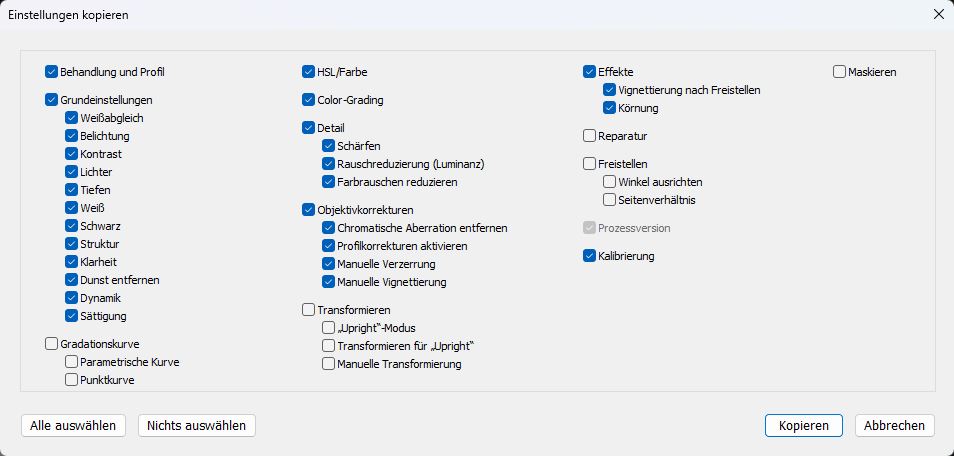The image size is (954, 456).
Task: Enable the Maskieren checkbox
Action: coord(839,72)
